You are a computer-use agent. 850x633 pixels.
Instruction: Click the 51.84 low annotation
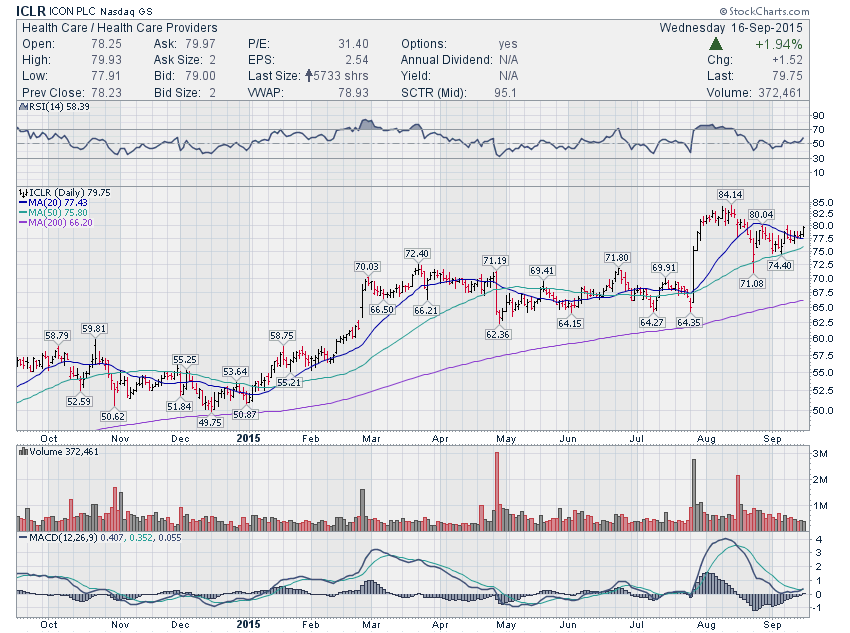(179, 406)
